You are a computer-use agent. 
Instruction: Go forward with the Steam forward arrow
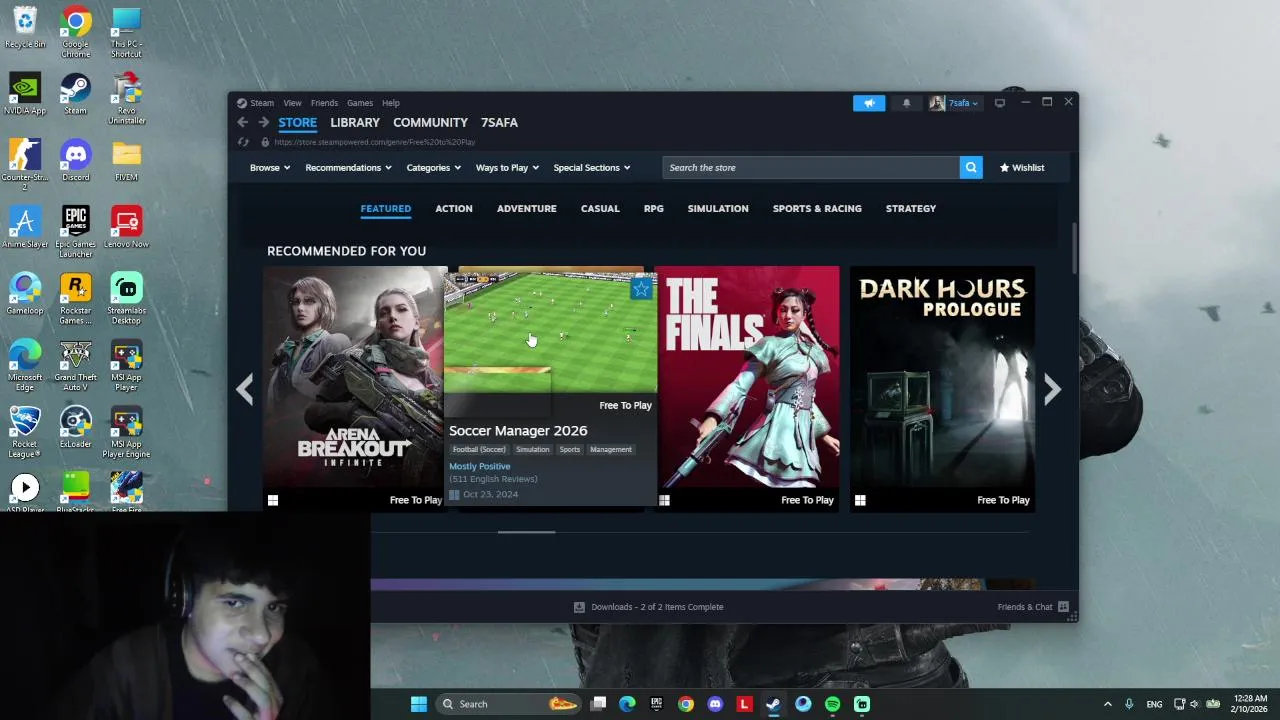263,122
